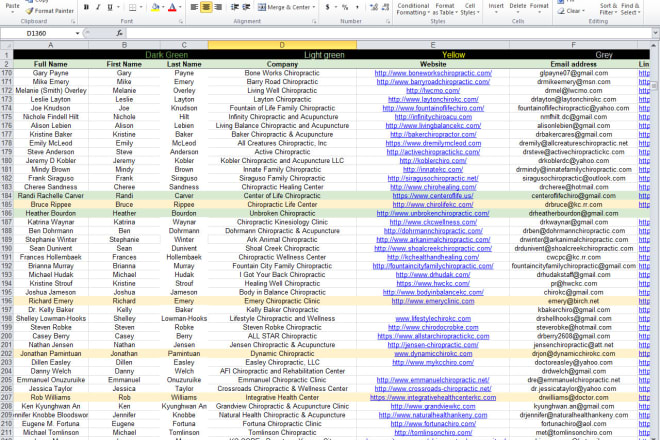Click the Name Box showing D1360
Screen dimensions: 660x440
(38, 33)
